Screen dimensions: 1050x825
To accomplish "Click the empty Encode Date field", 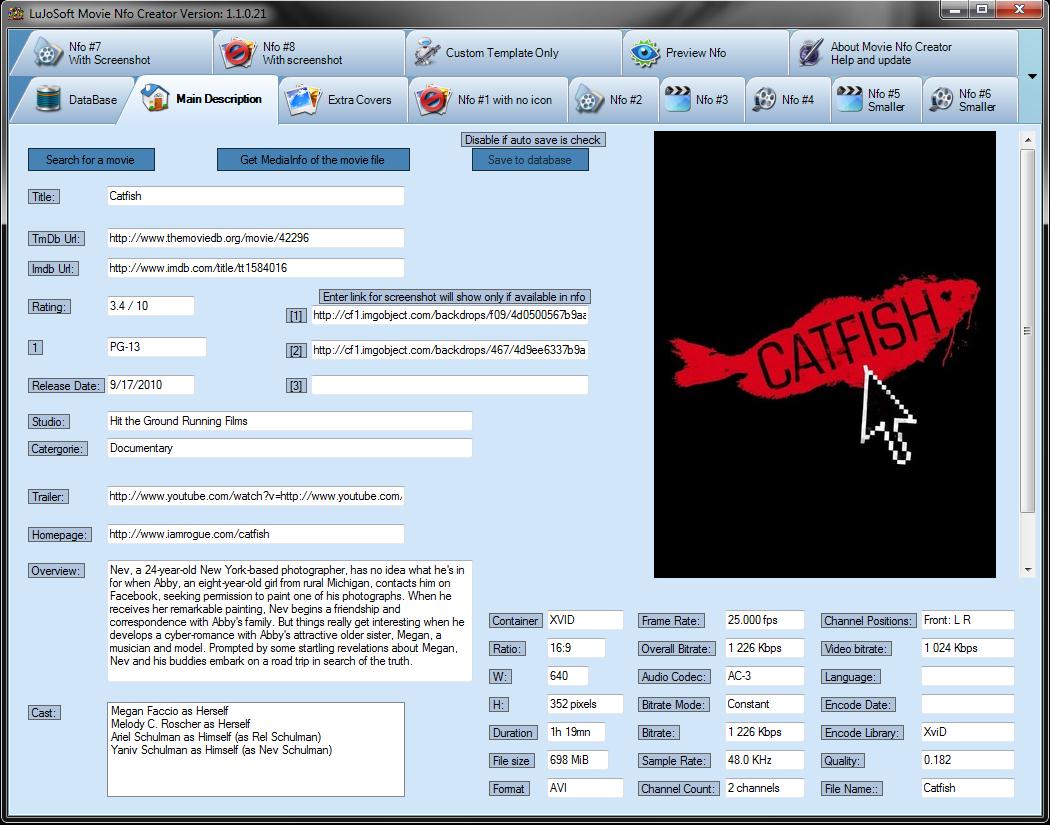I will [968, 704].
